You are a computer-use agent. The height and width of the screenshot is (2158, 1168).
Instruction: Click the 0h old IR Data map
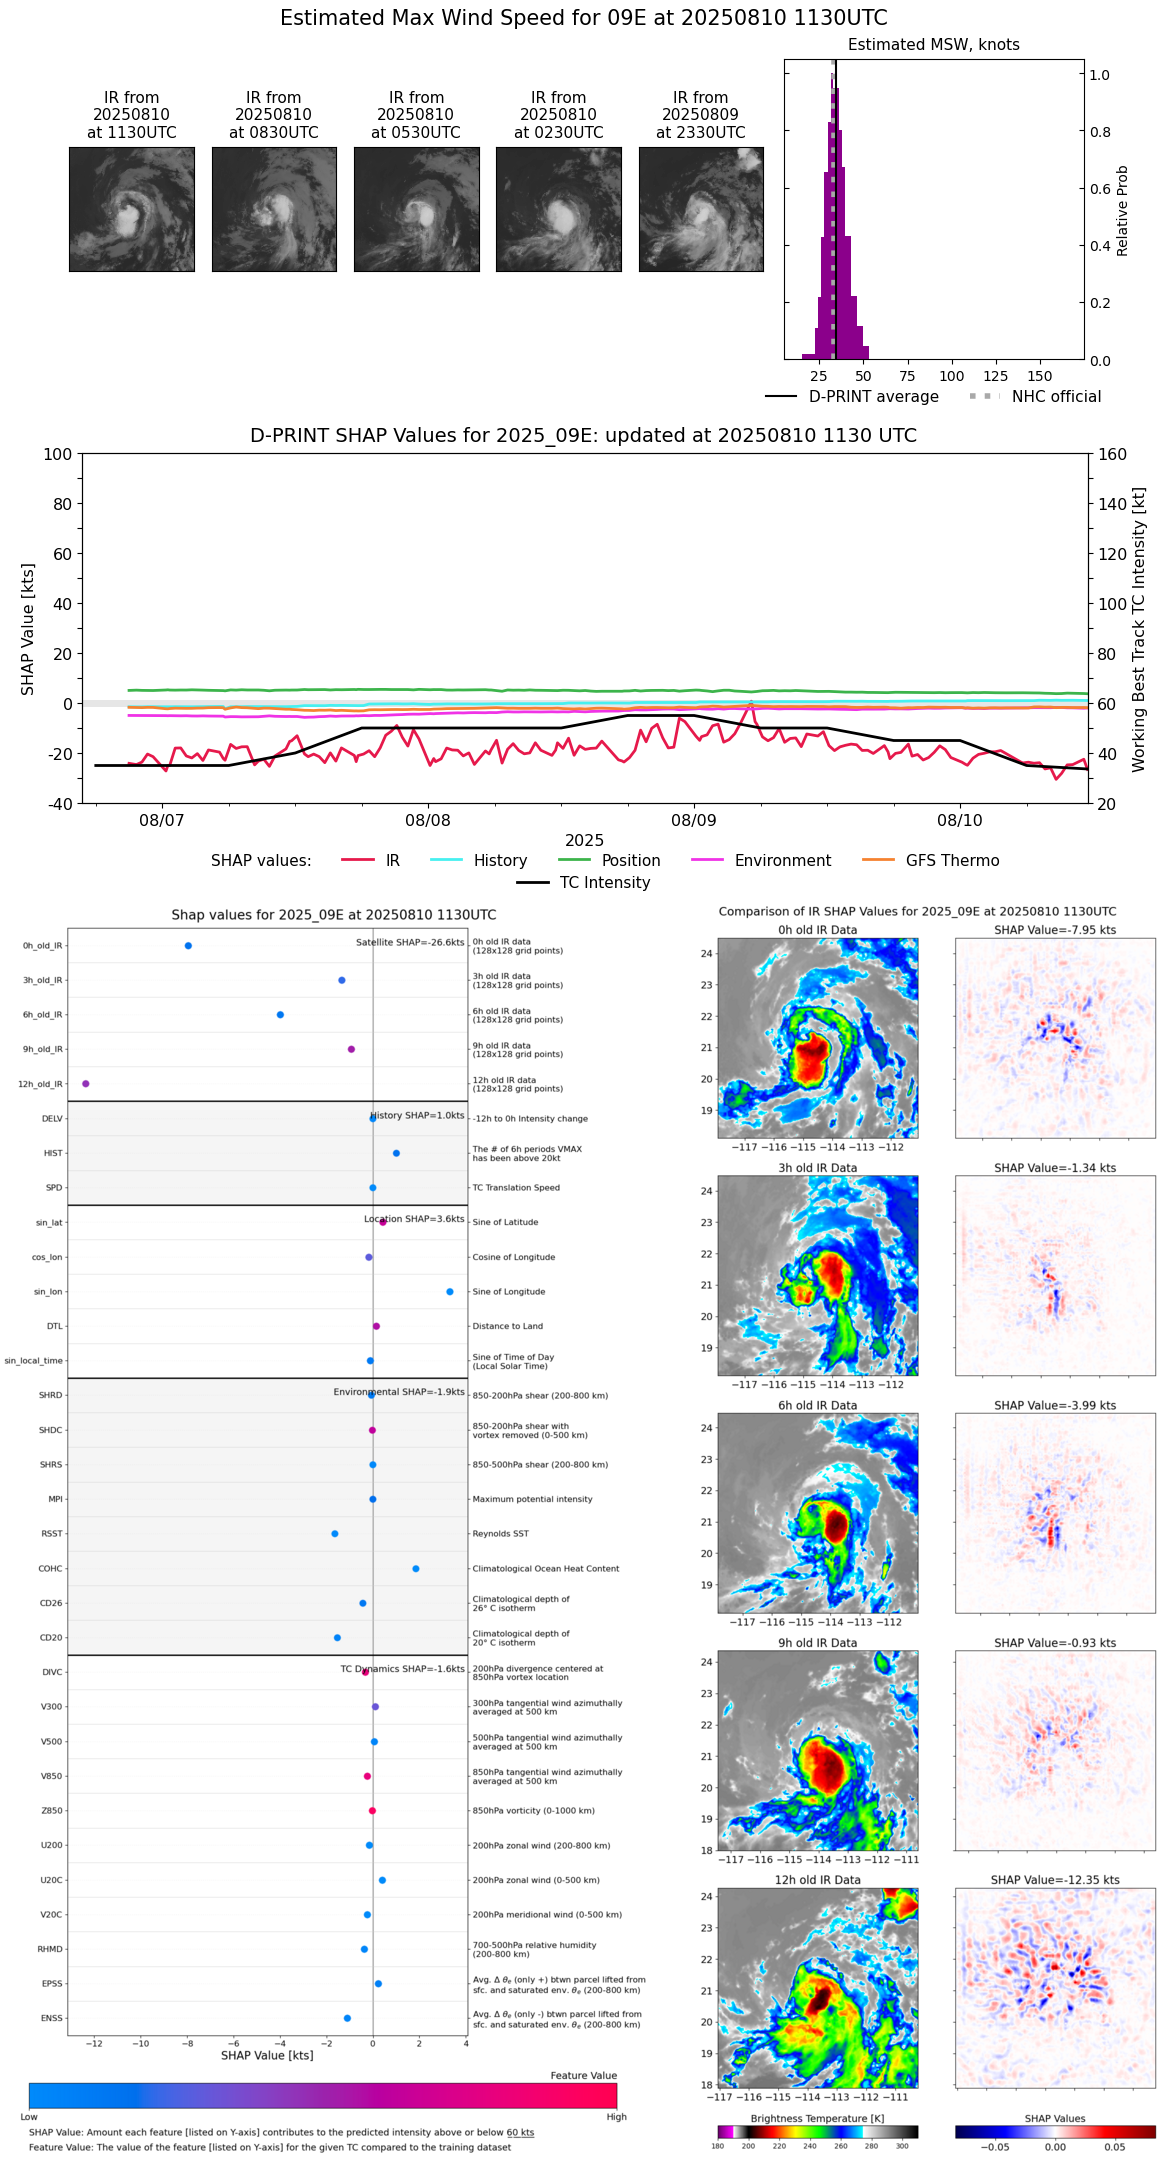pyautogui.click(x=818, y=1038)
